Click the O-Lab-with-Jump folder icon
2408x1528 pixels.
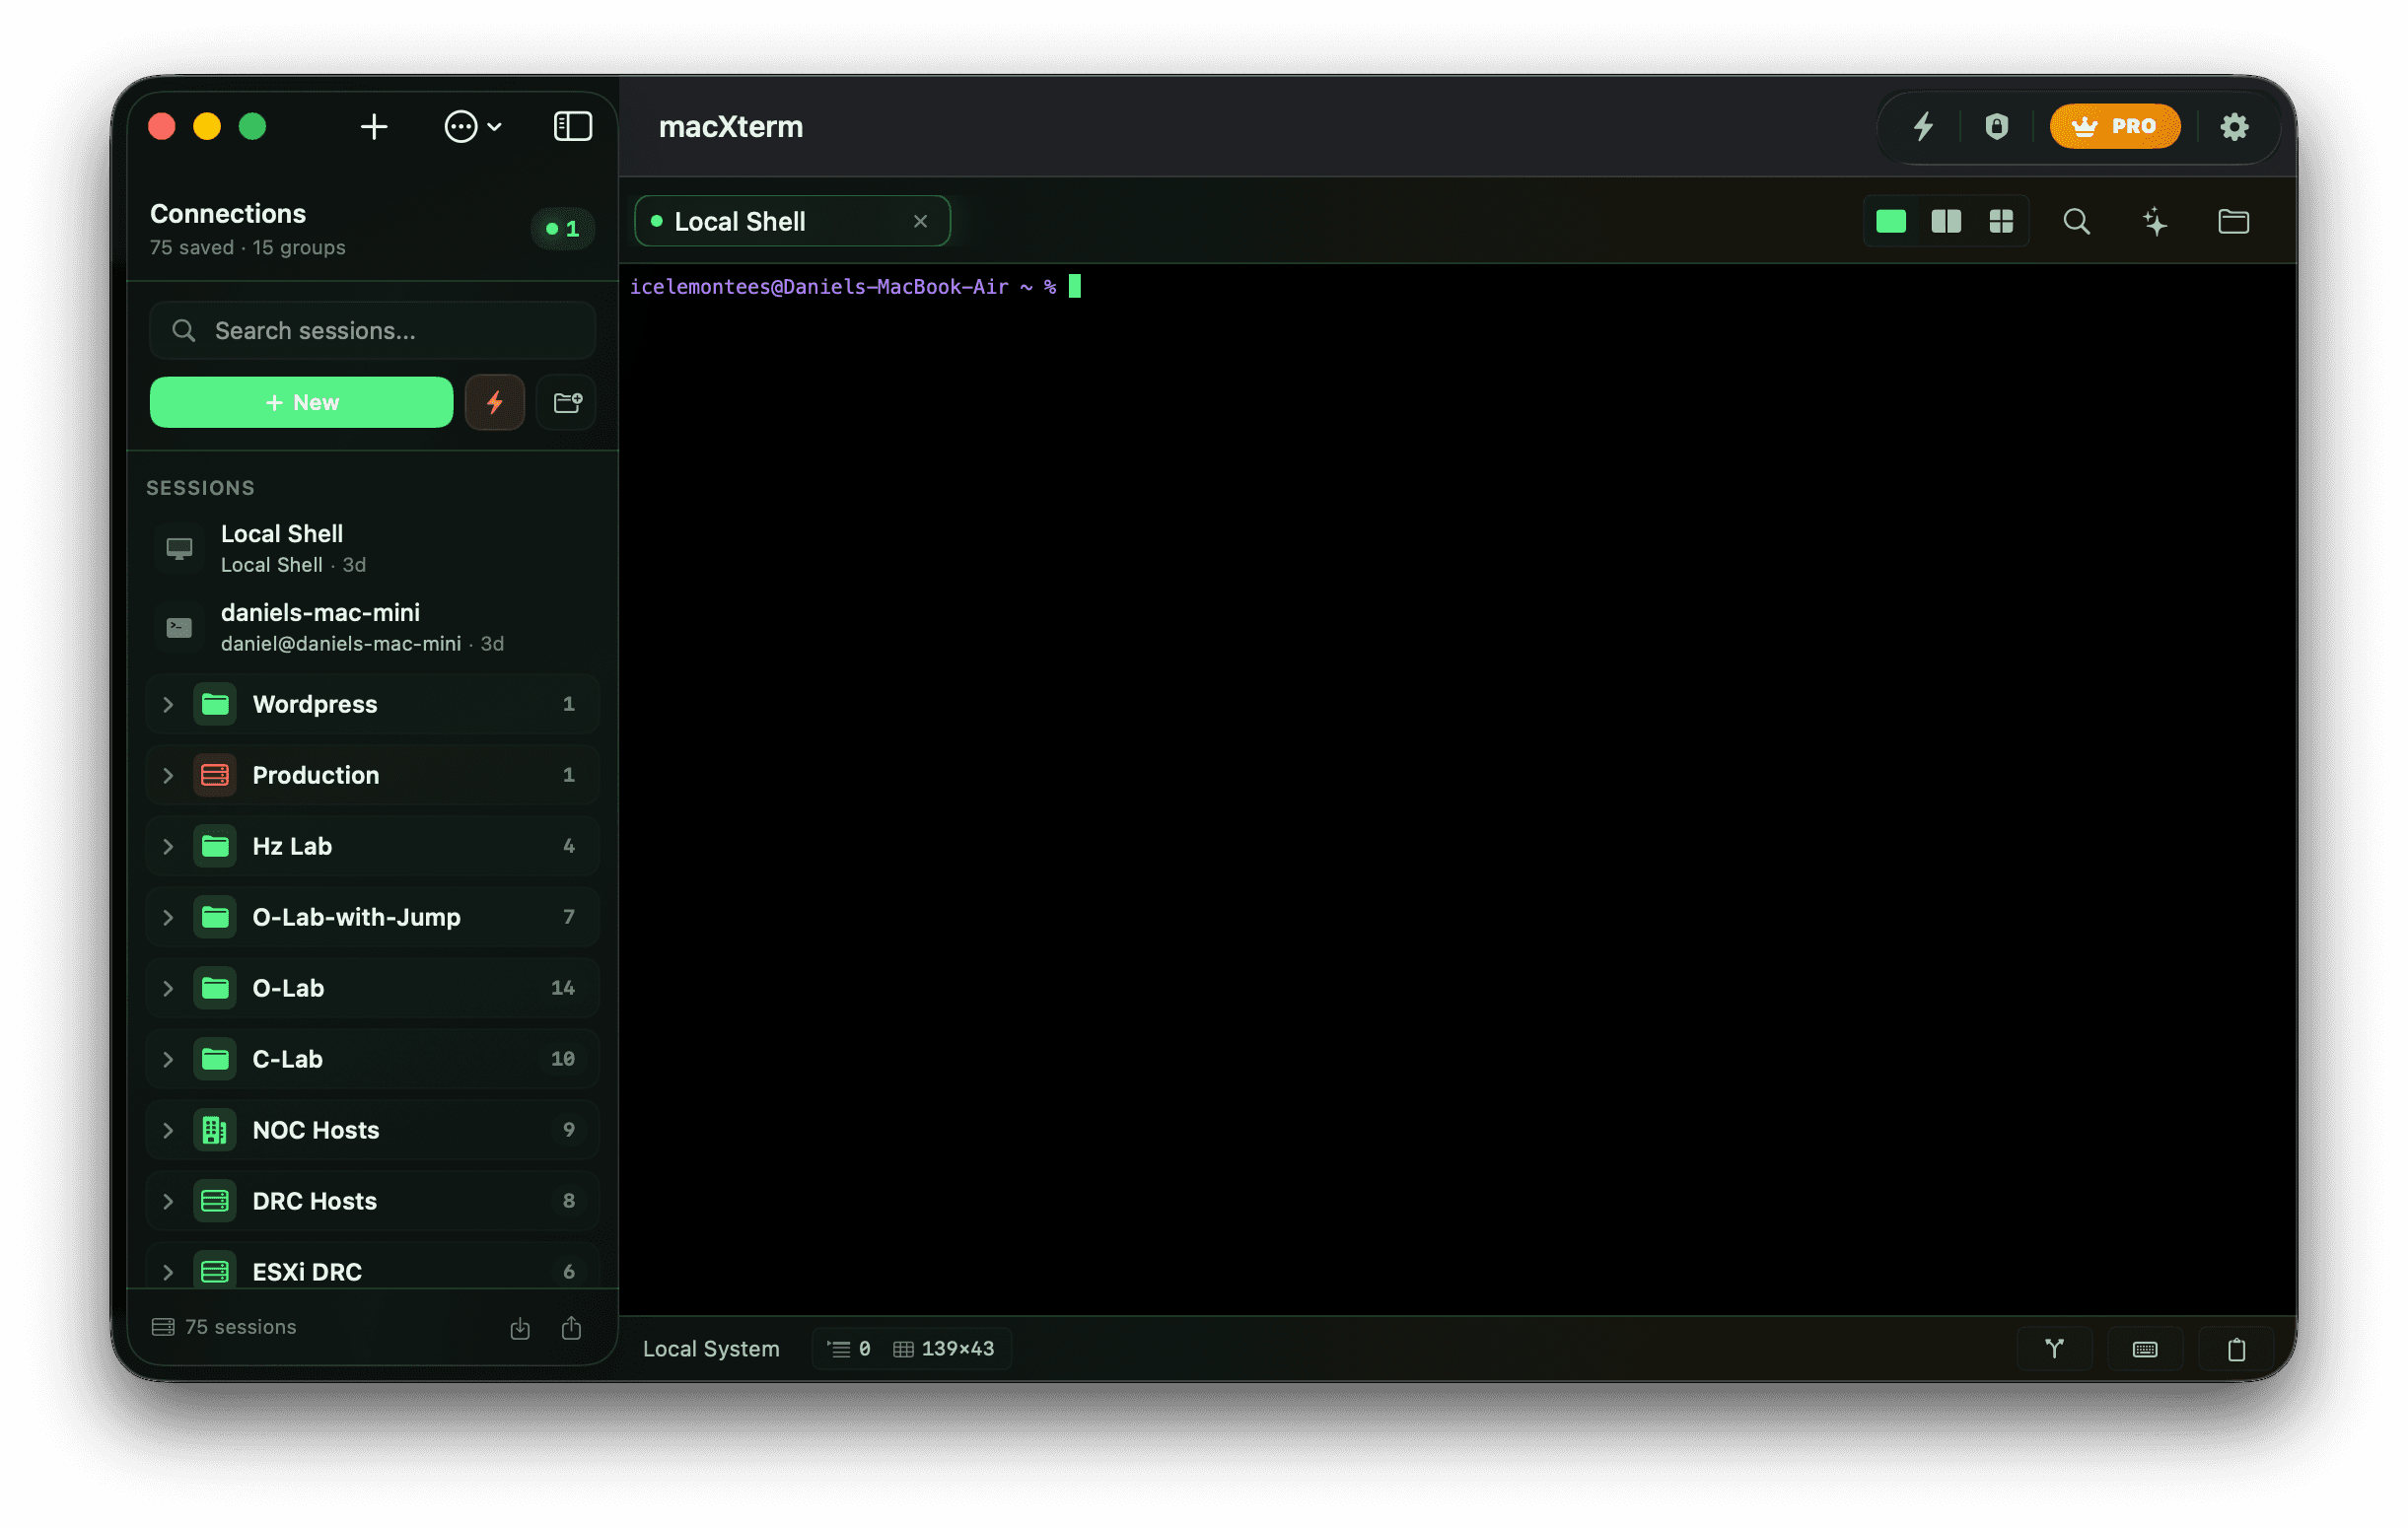coord(215,918)
